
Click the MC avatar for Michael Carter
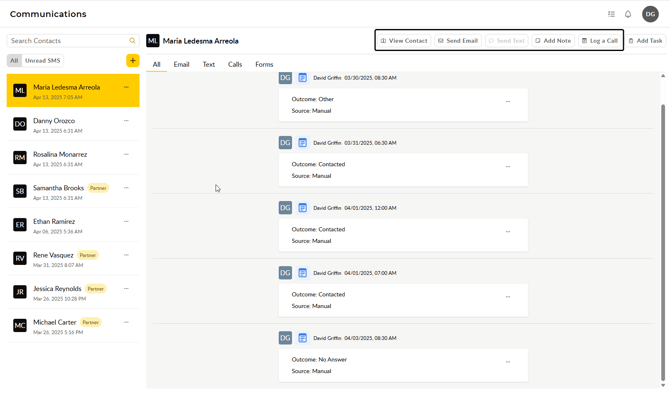coord(20,326)
